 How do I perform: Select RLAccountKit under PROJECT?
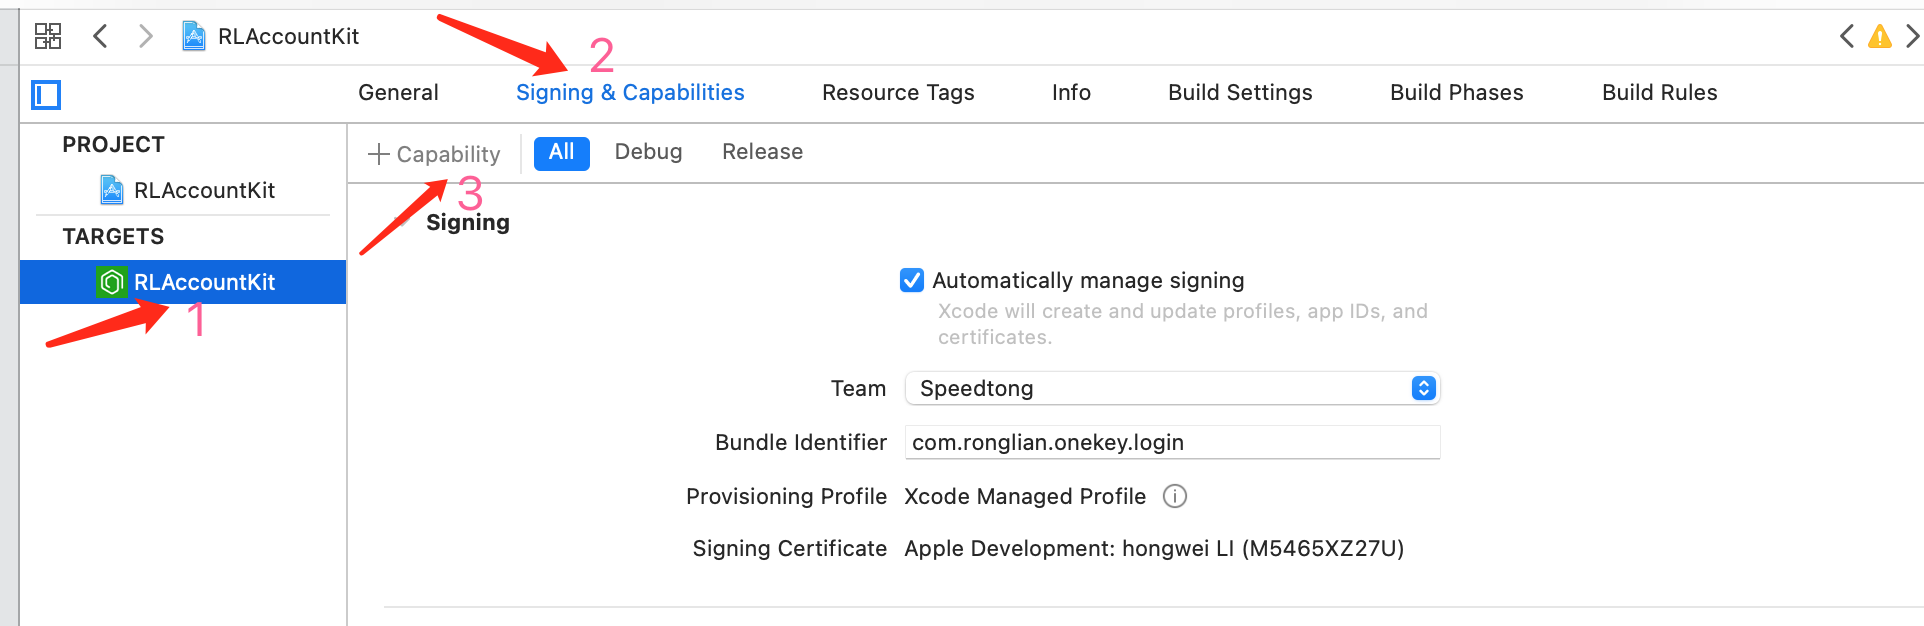tap(187, 190)
